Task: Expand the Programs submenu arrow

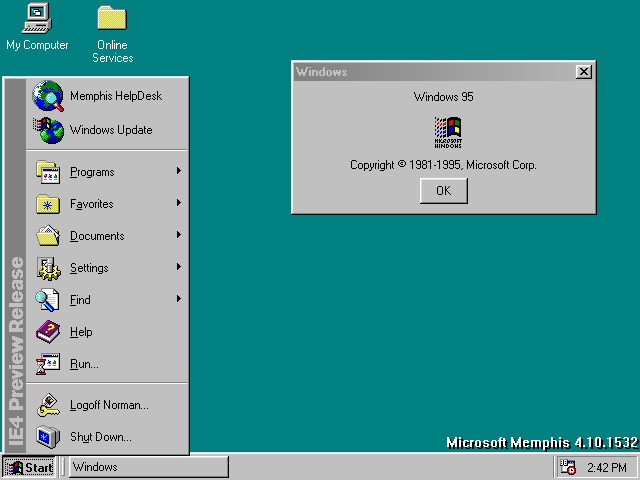Action: pyautogui.click(x=179, y=172)
